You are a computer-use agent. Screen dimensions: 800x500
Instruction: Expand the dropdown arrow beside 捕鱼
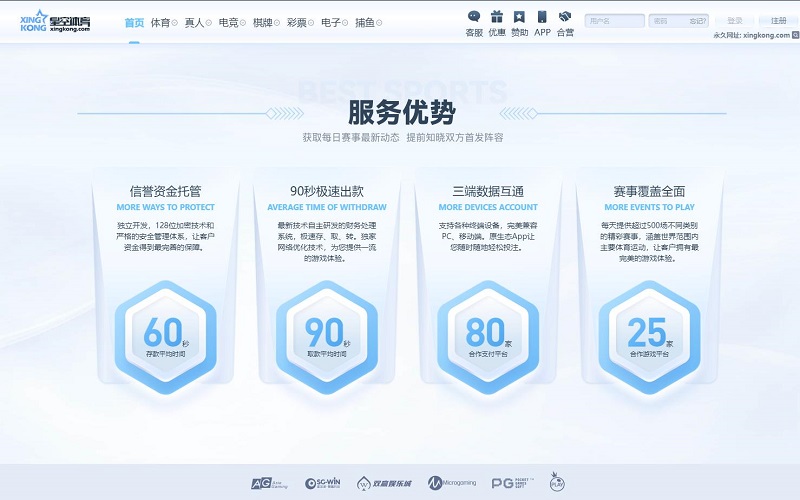(379, 23)
